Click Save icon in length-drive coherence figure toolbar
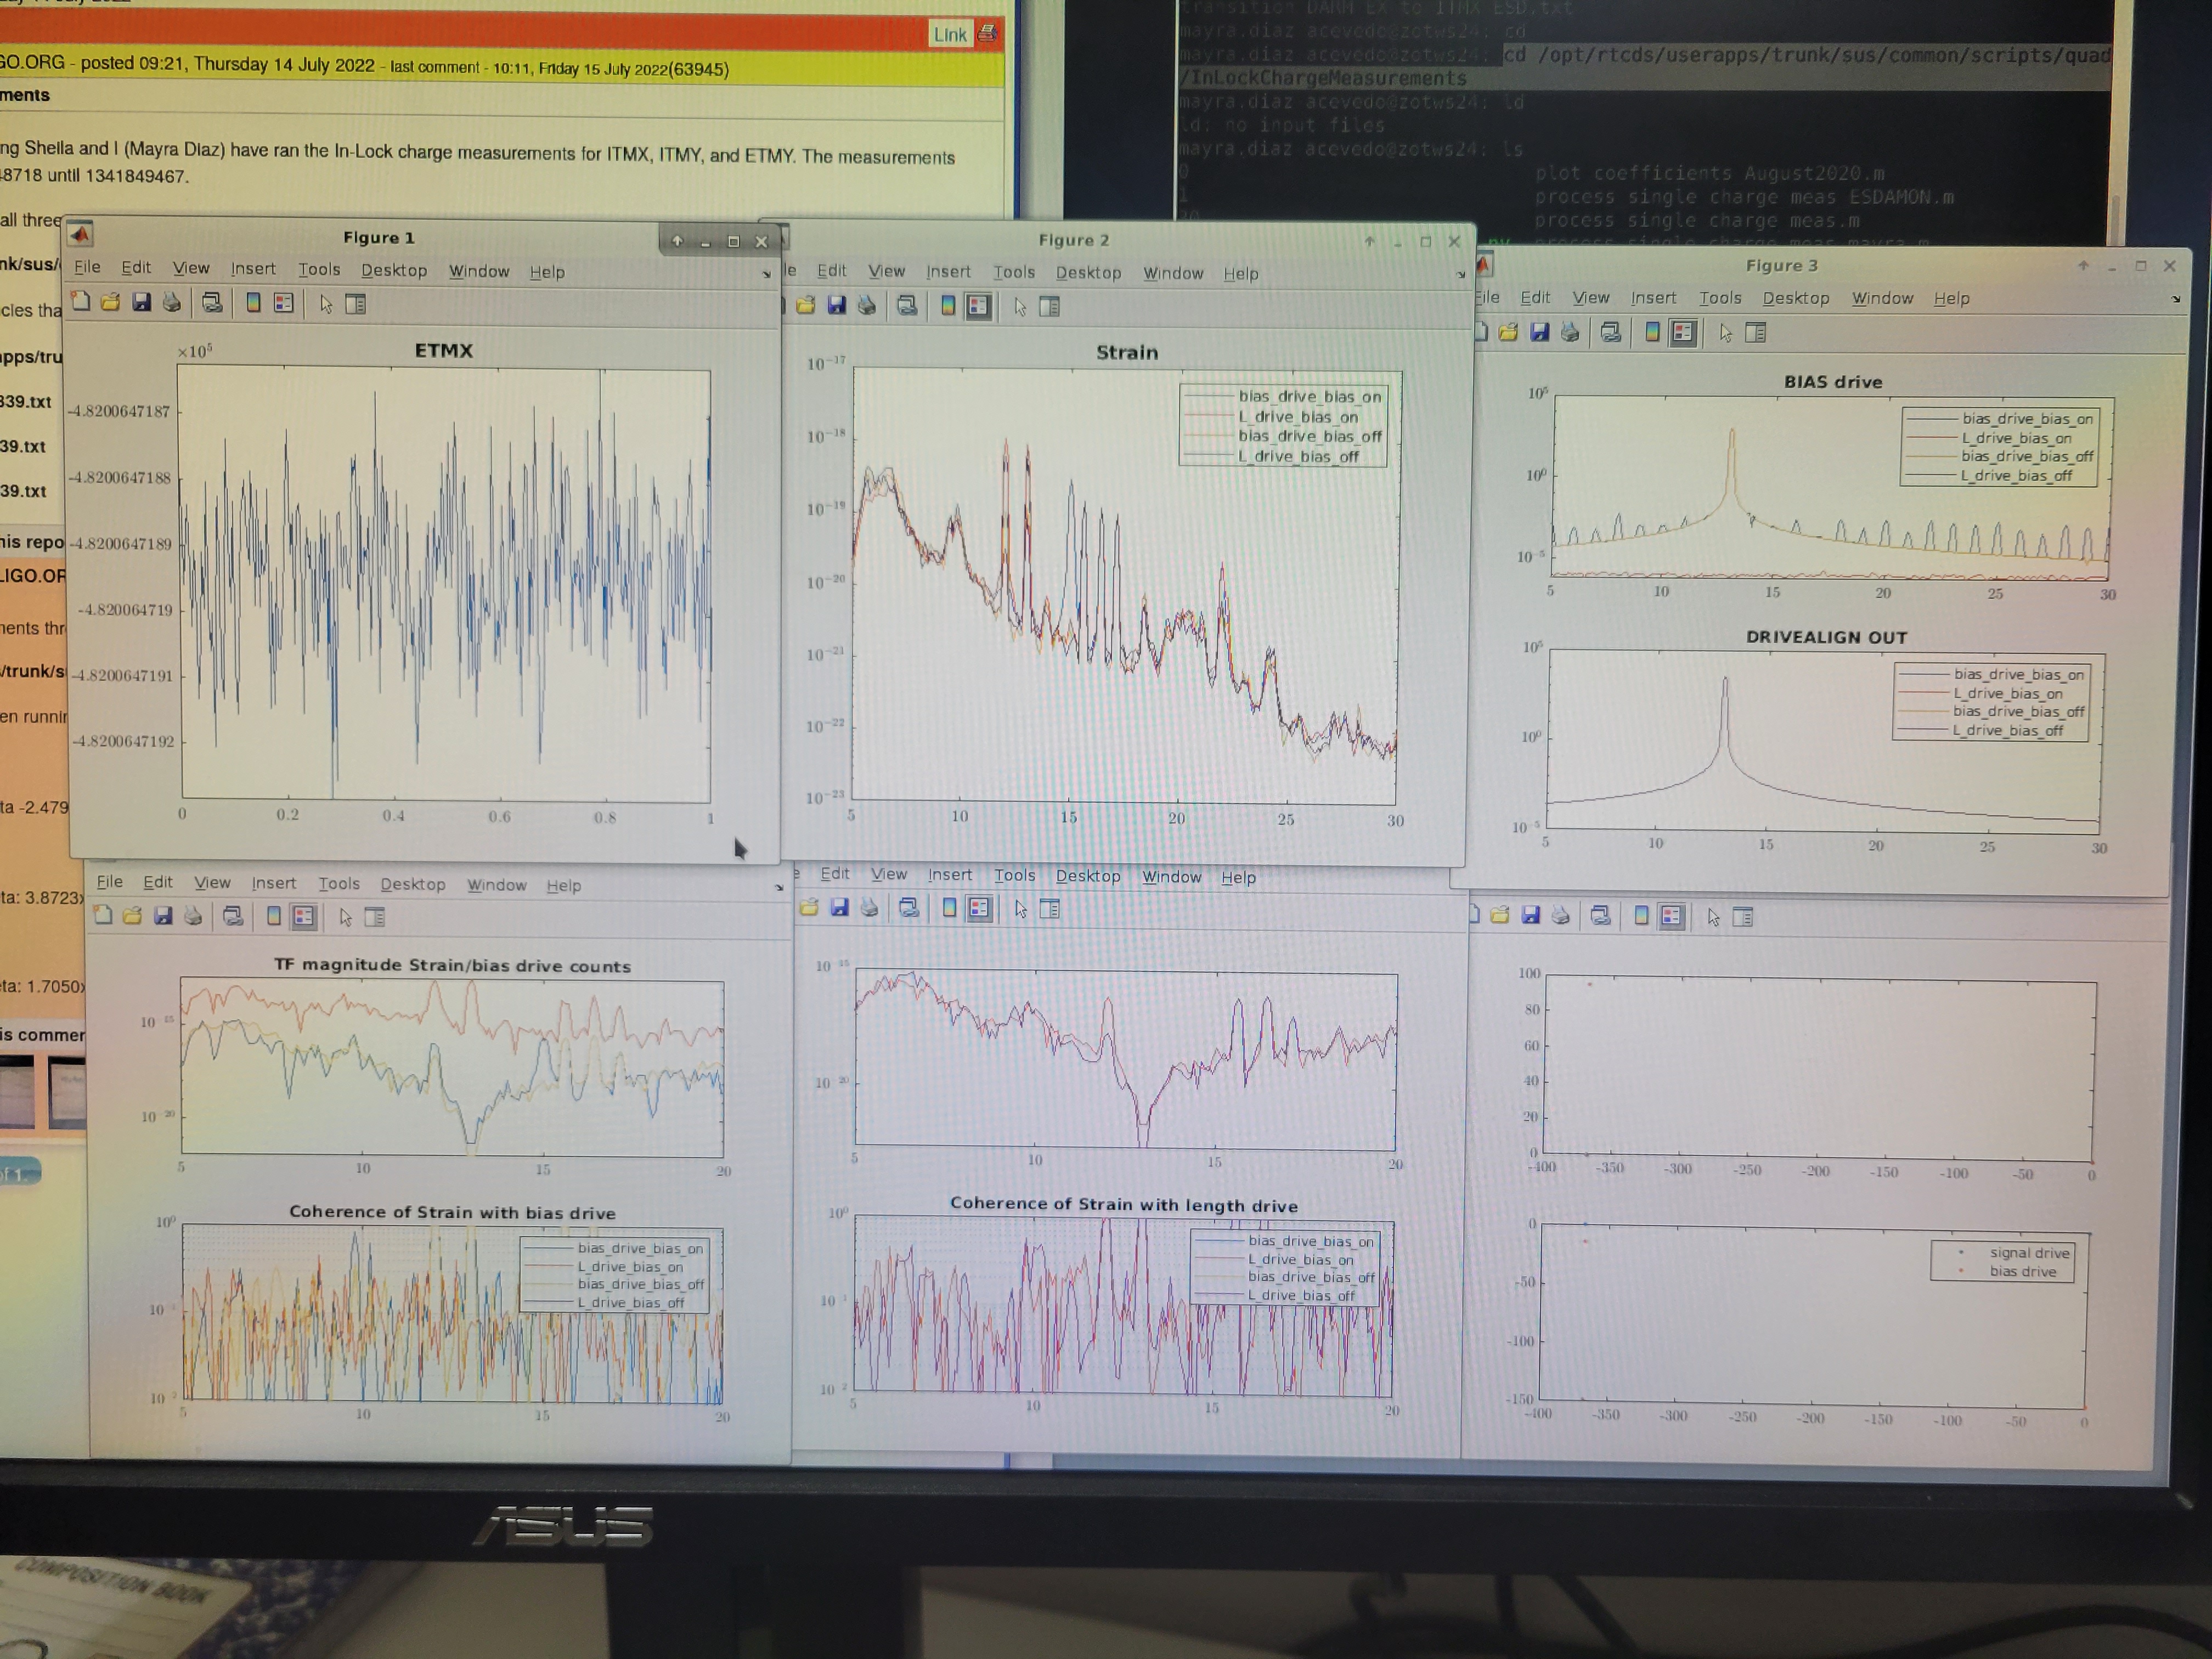 coord(839,907)
